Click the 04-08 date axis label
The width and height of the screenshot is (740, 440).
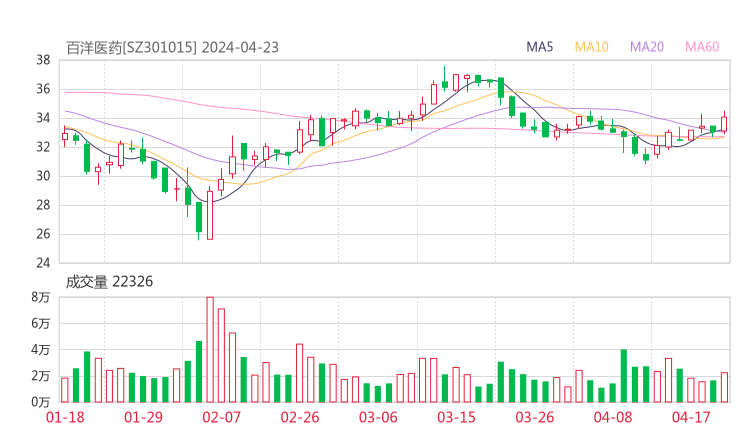pyautogui.click(x=613, y=417)
